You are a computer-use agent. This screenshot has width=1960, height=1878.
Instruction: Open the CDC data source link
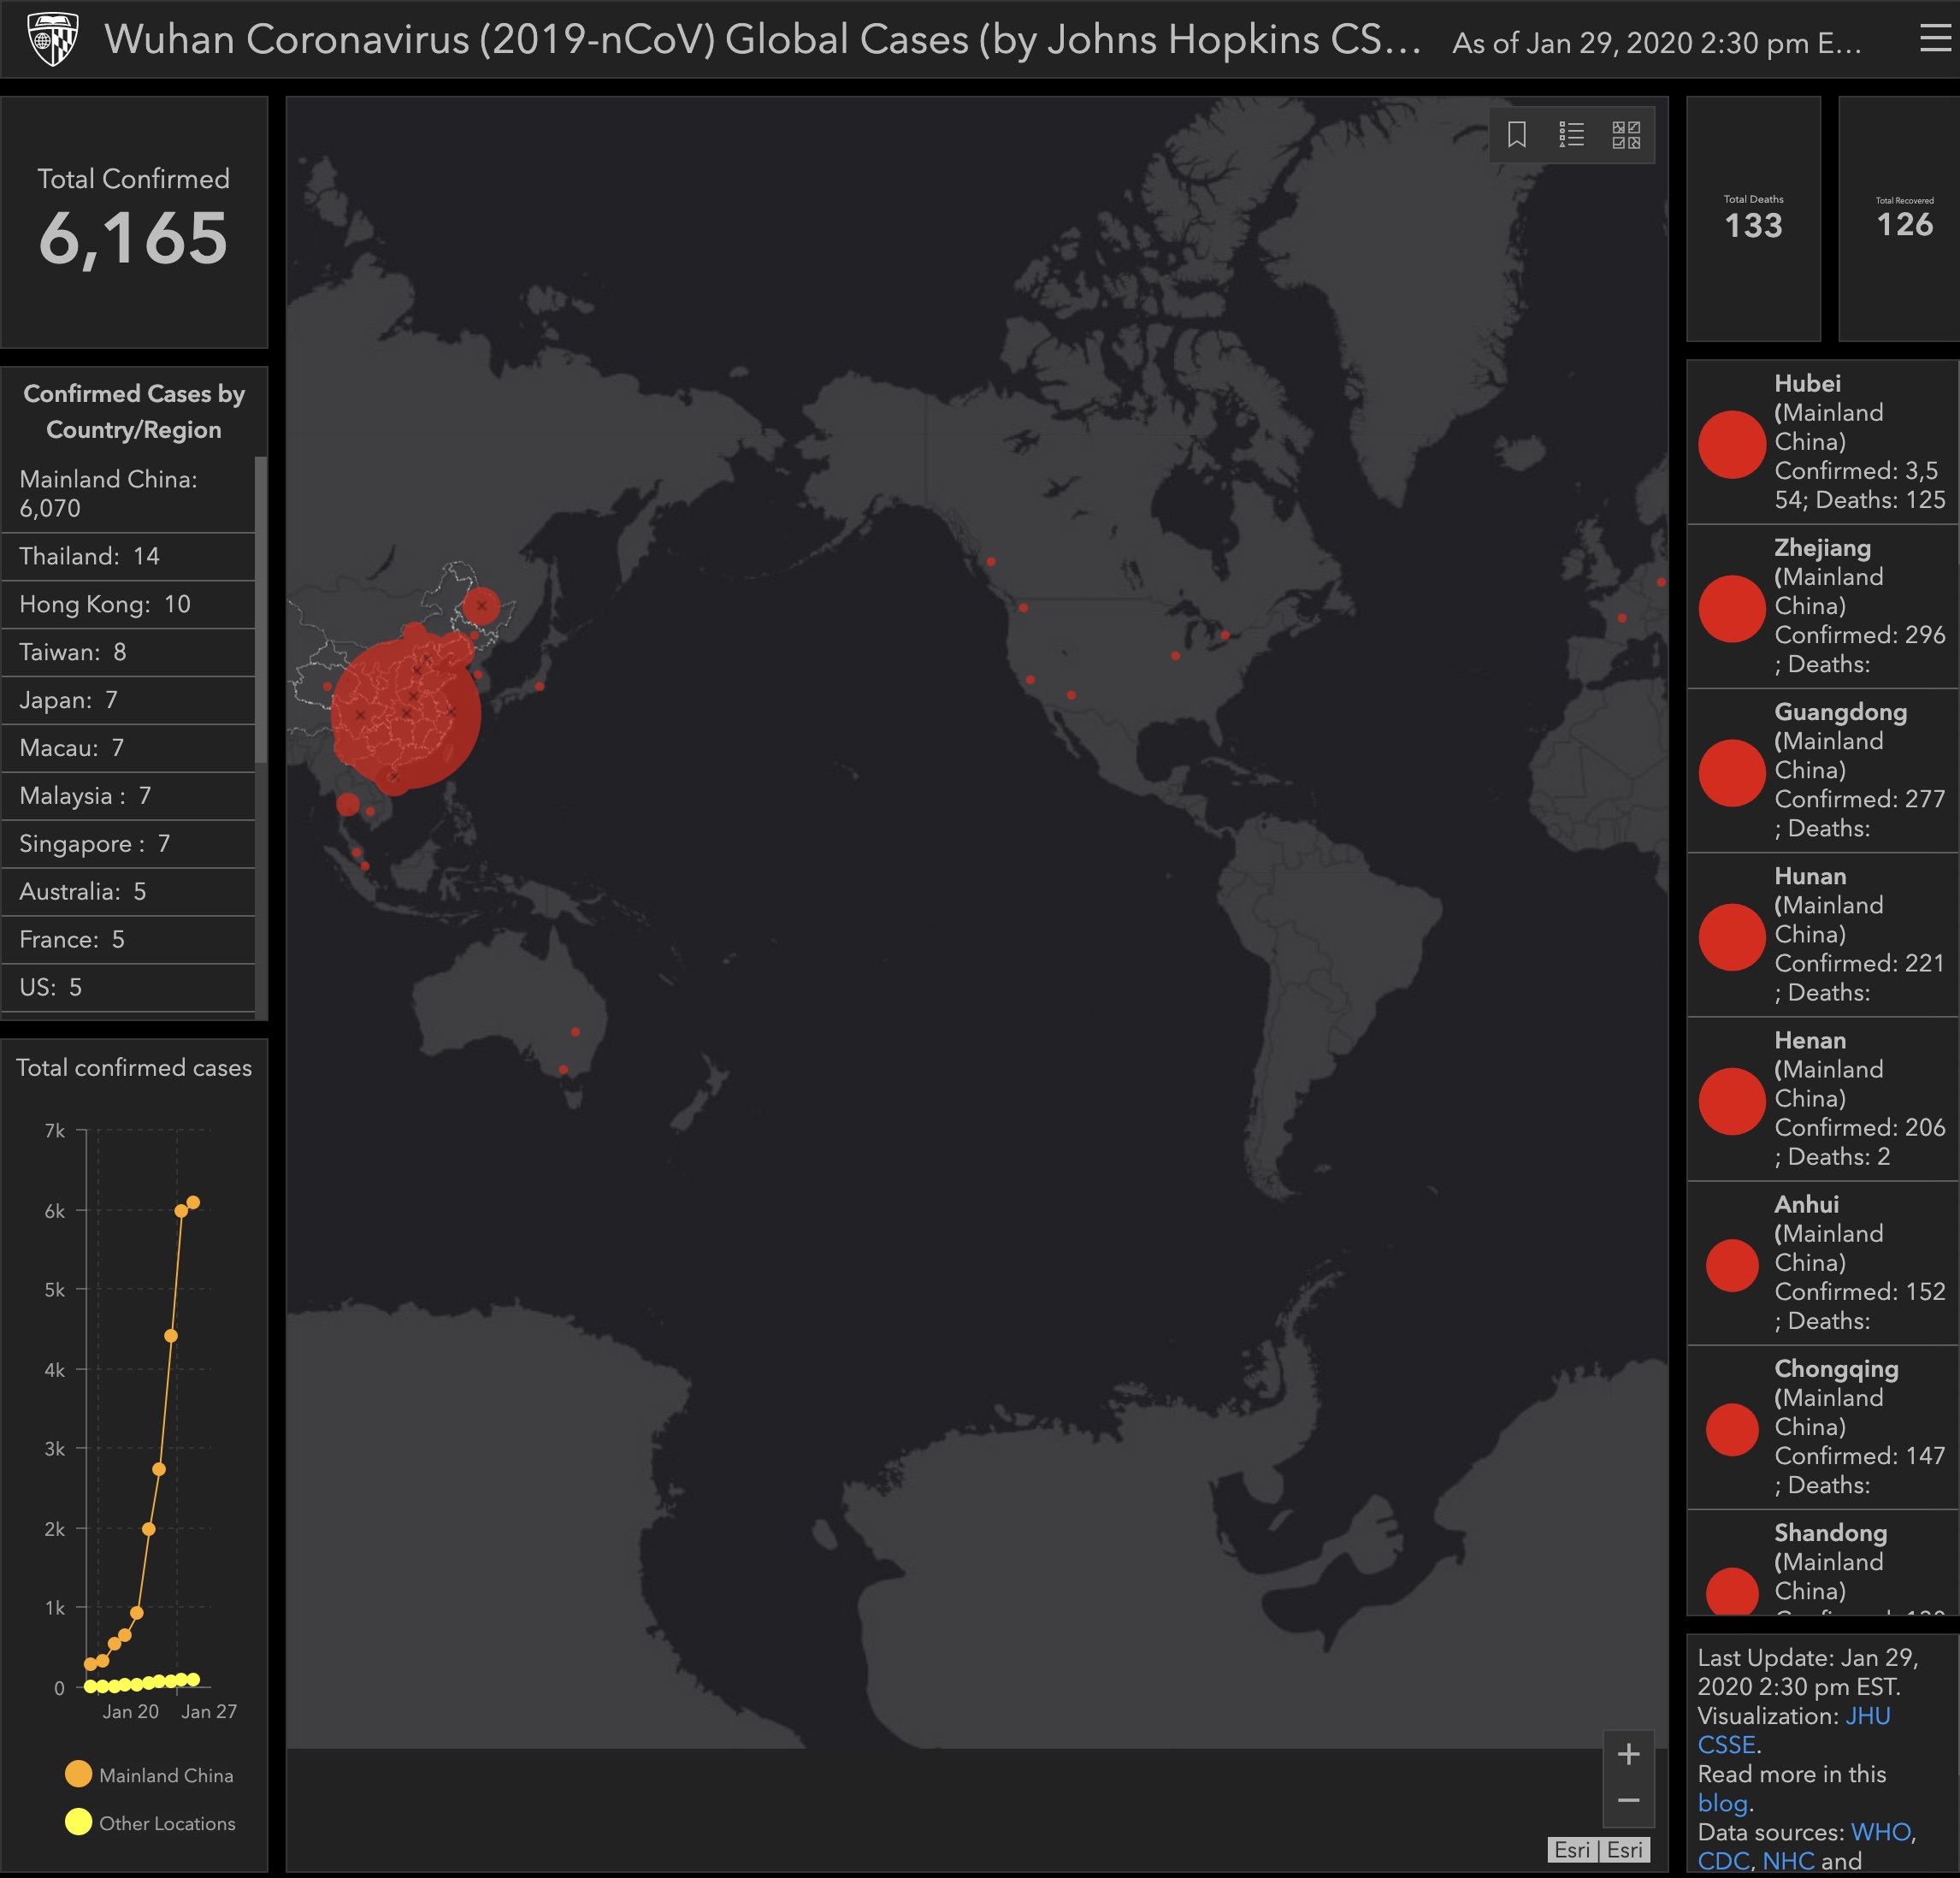pyautogui.click(x=1723, y=1861)
